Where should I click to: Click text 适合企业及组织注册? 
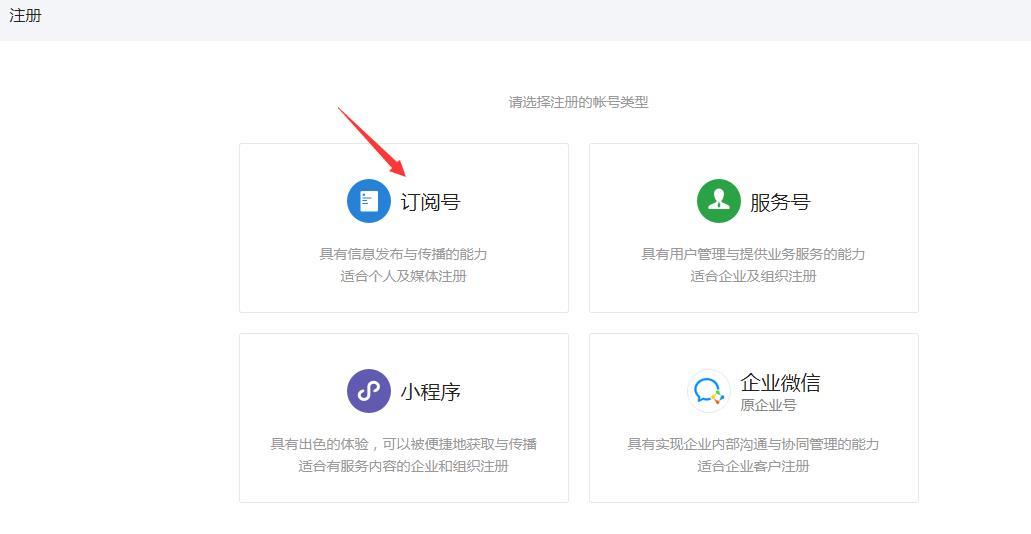(x=753, y=276)
